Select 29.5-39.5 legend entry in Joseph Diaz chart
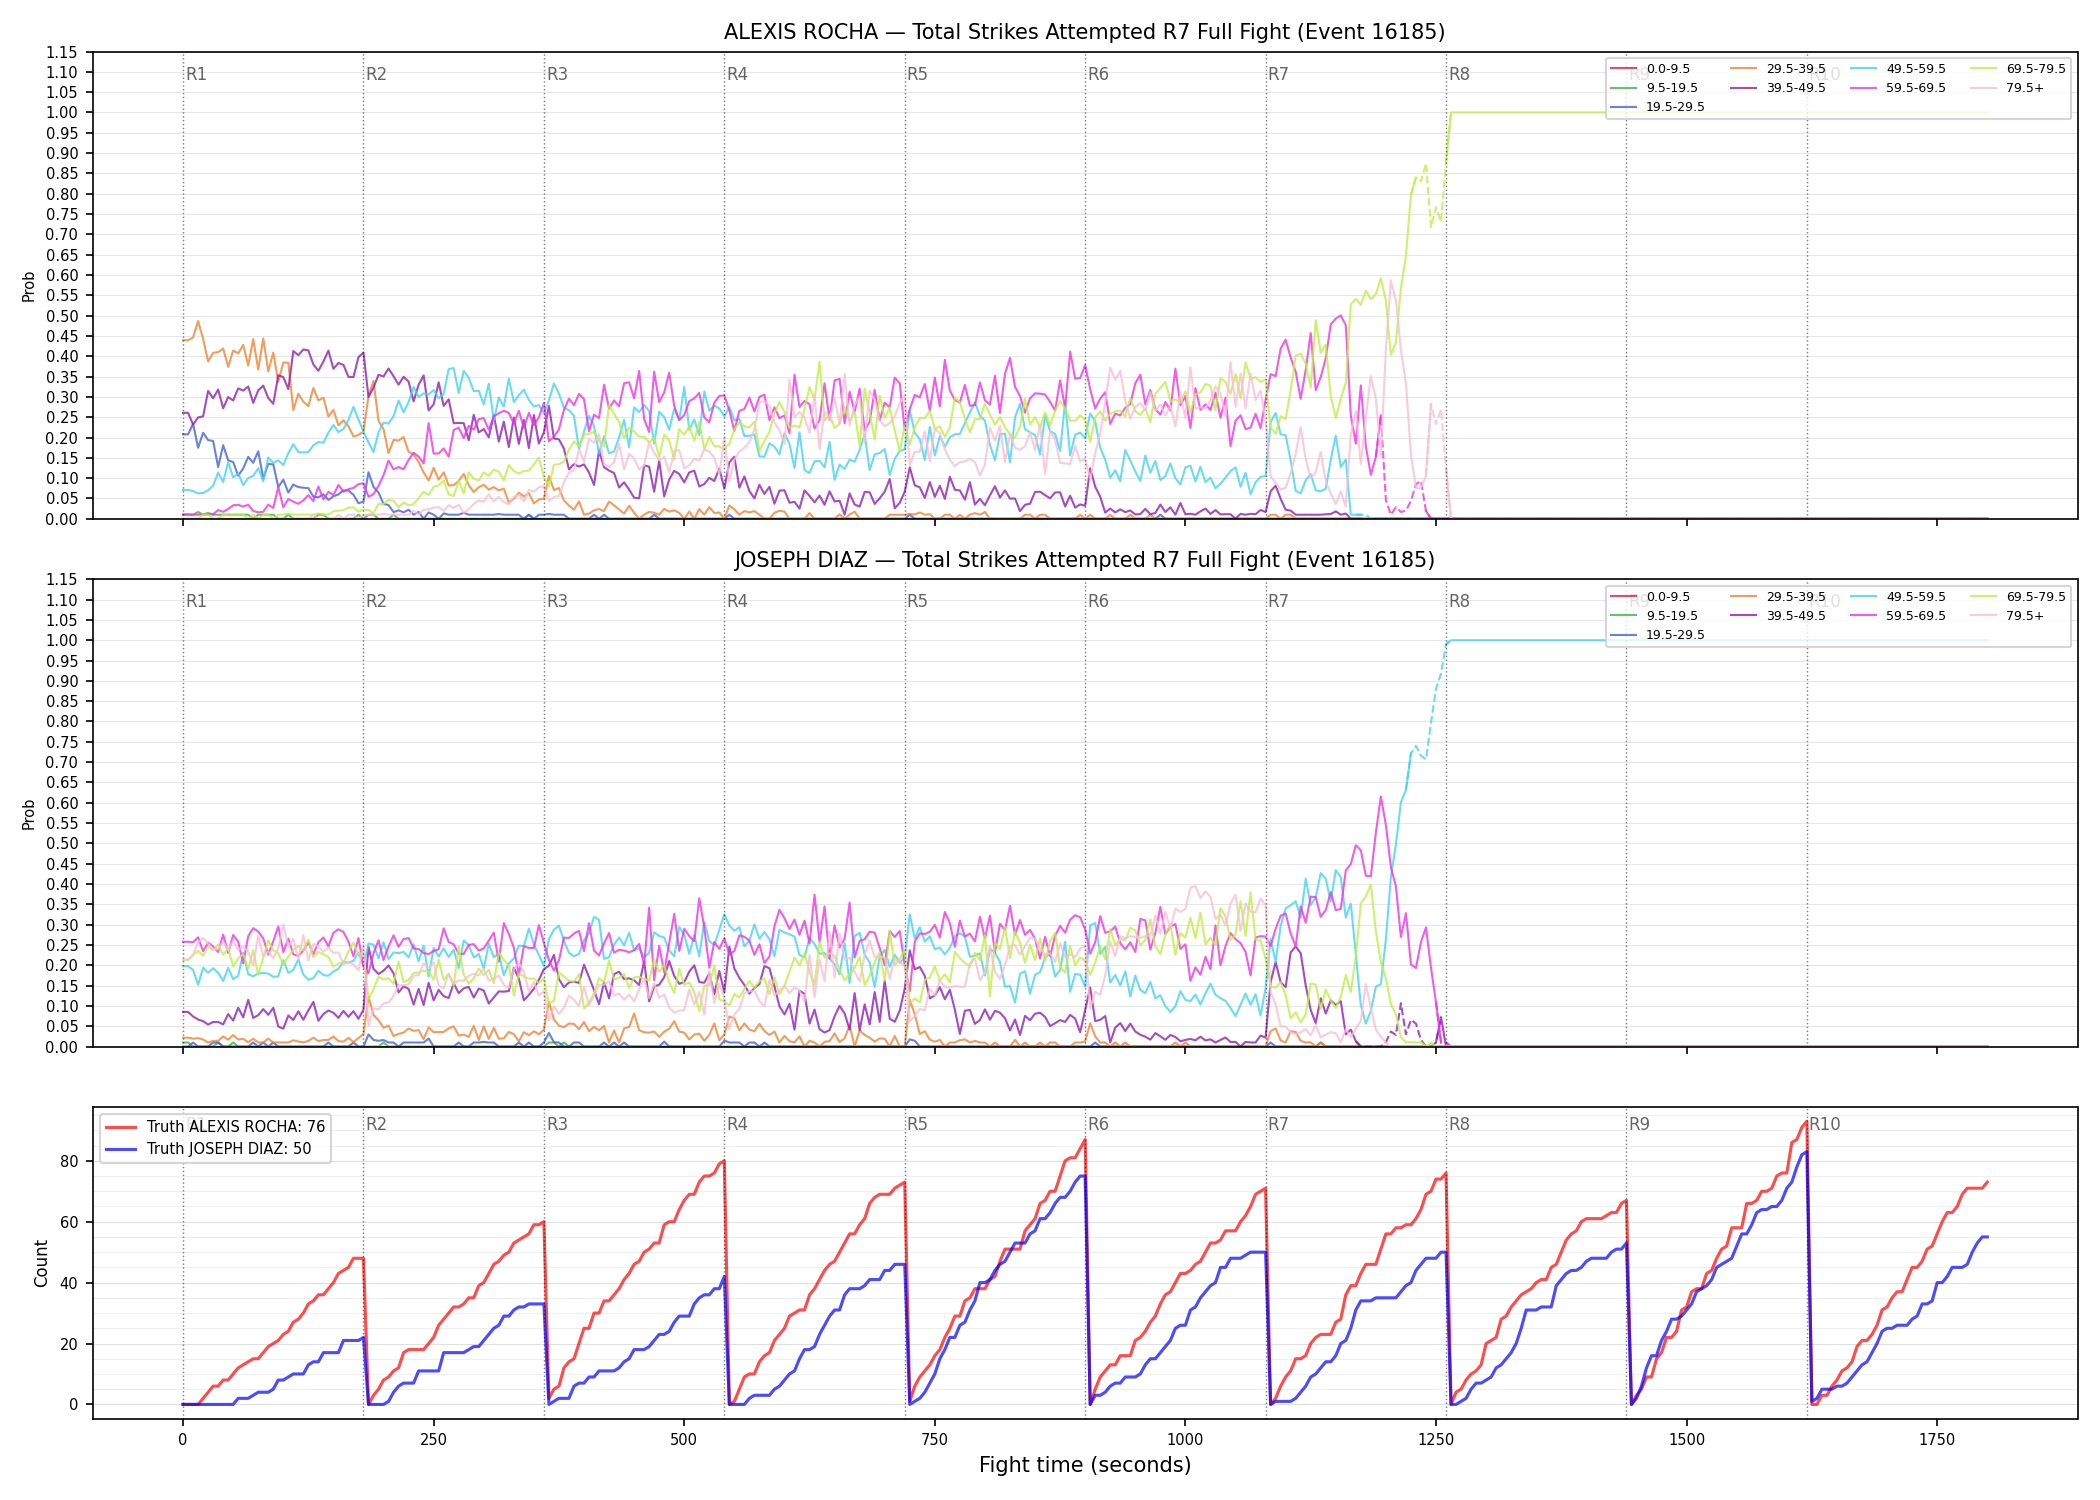Screen dimensions: 2100x1500 [1778, 597]
